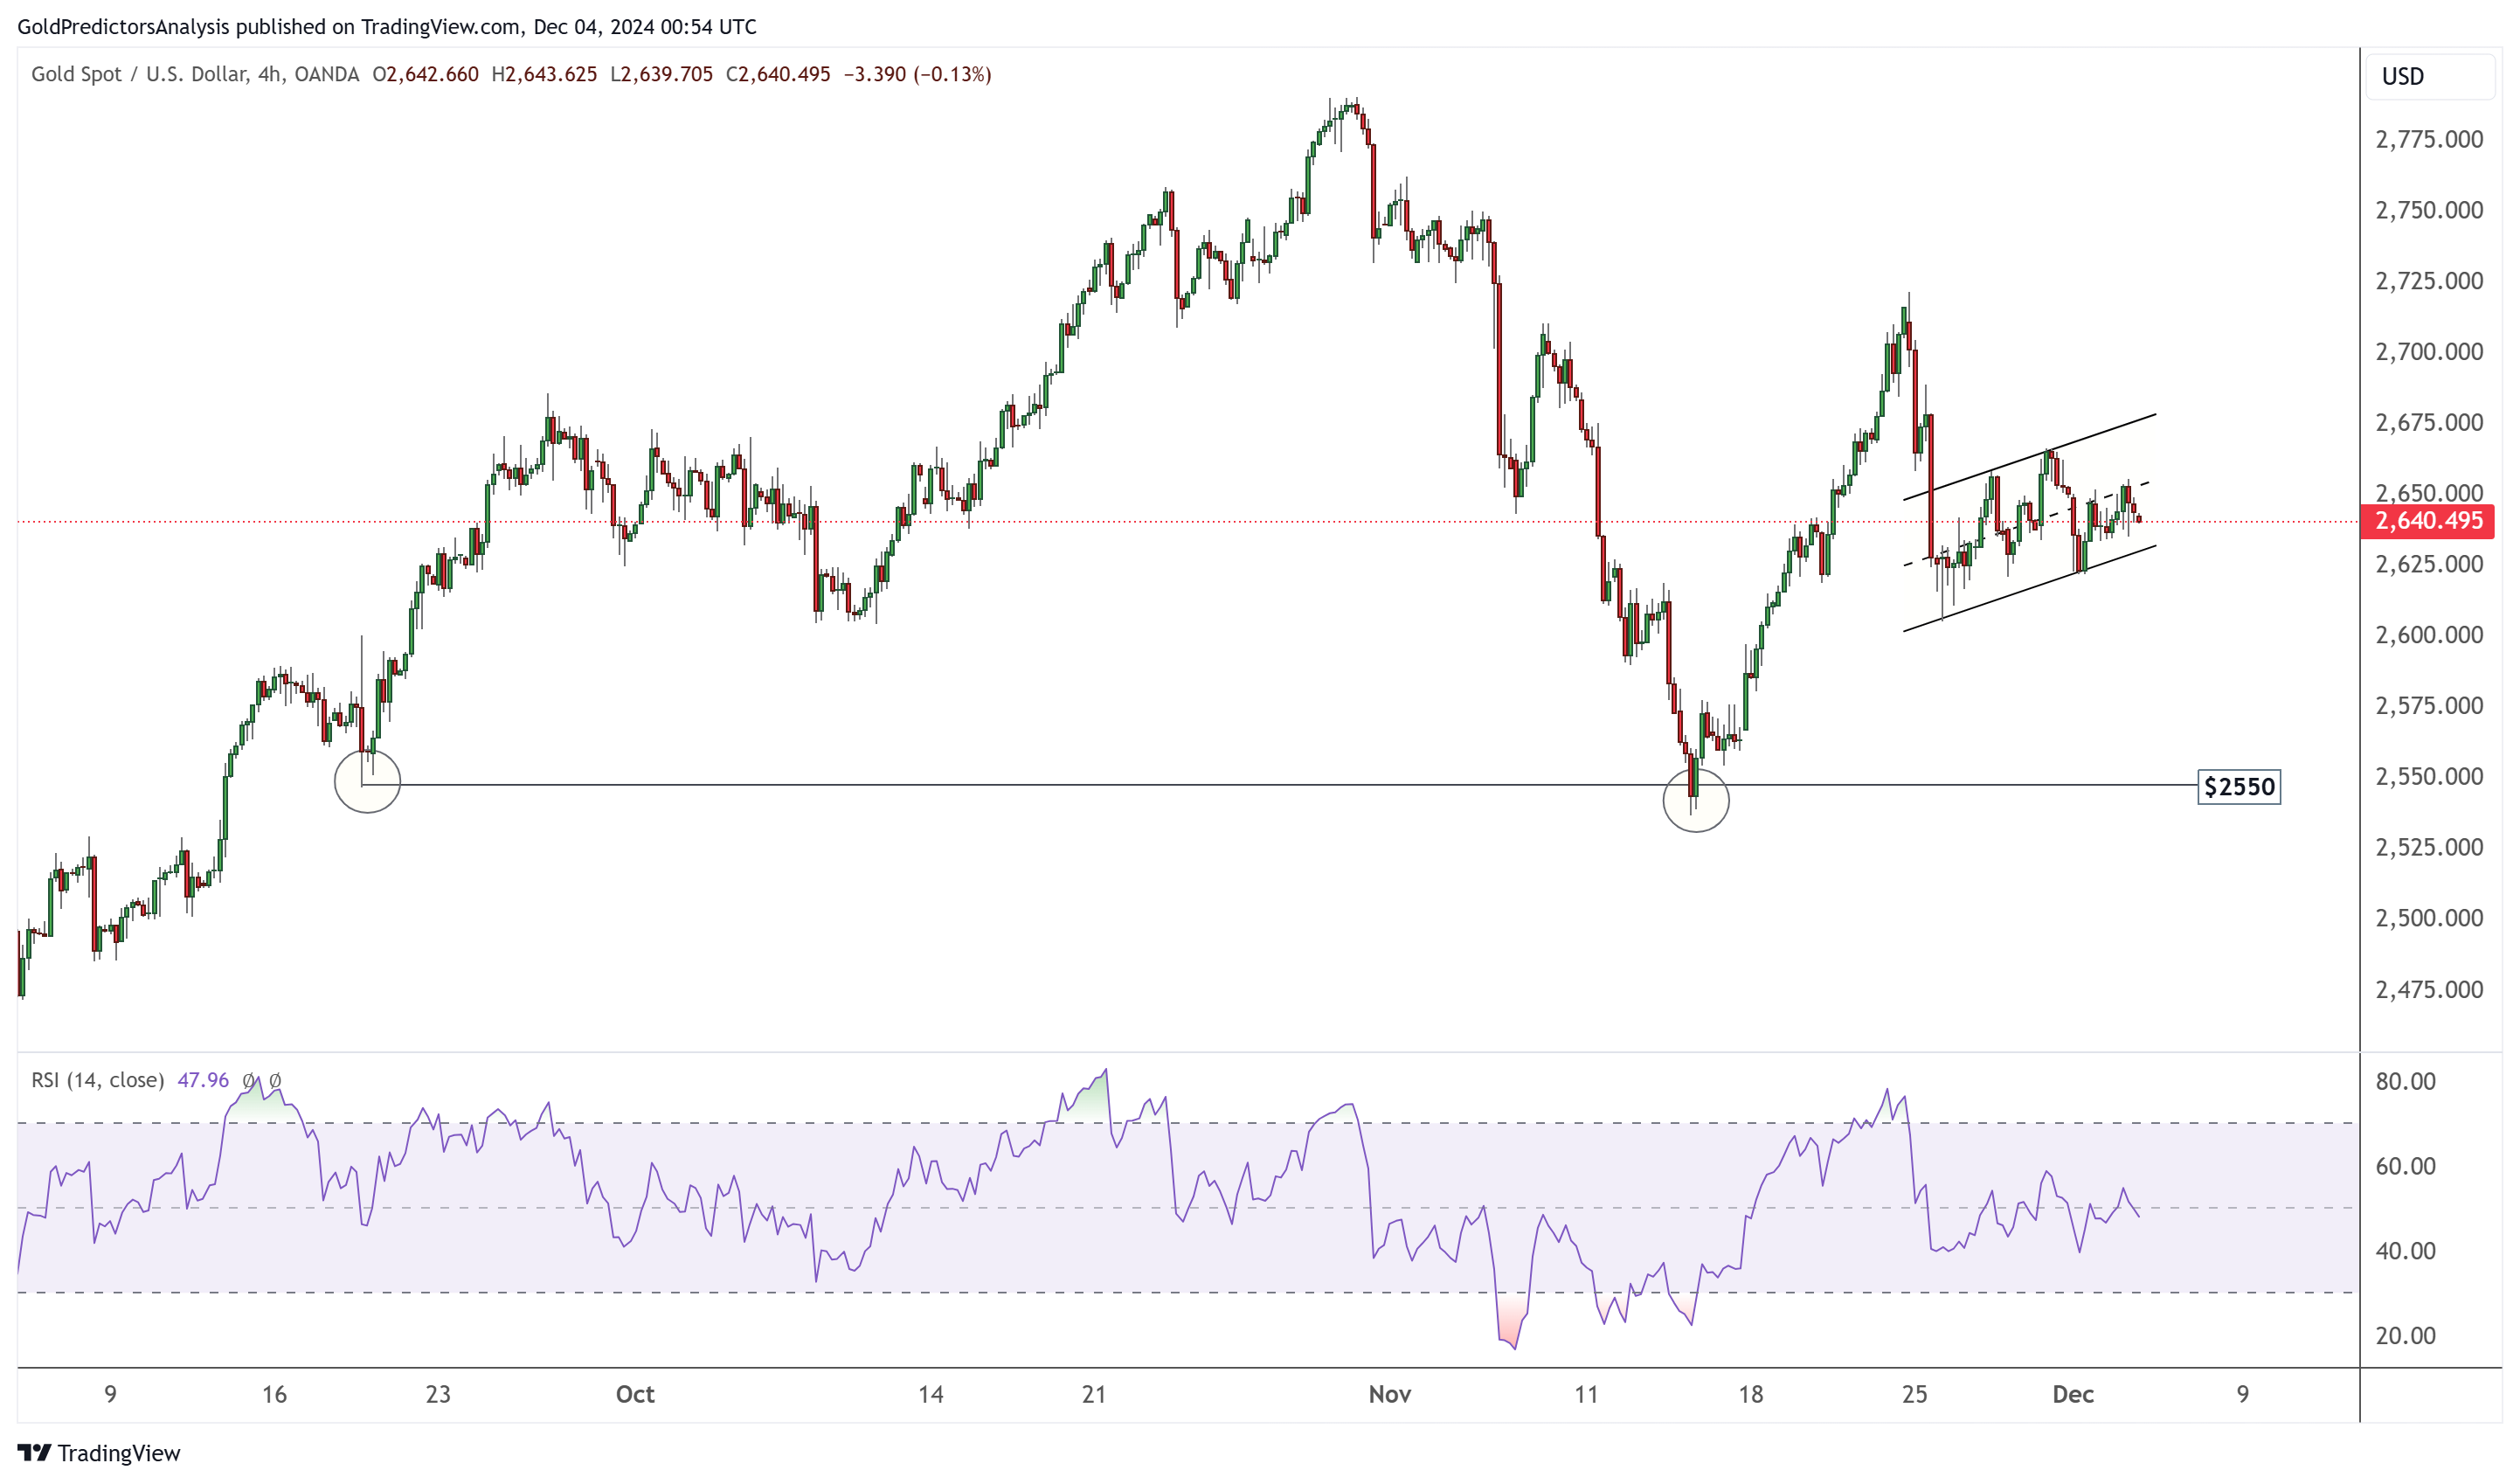This screenshot has height=1484, width=2520.
Task: Select the upper trendline of the rising channel
Action: pyautogui.click(x=2030, y=457)
